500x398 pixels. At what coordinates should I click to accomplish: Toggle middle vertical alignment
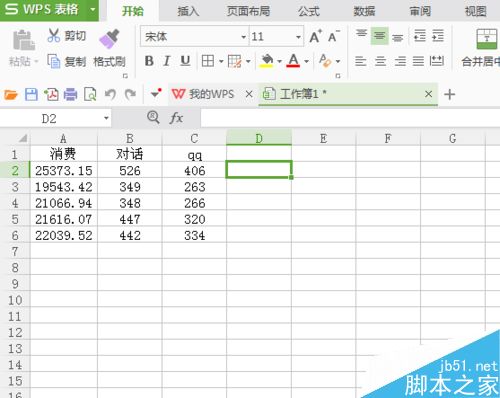379,36
